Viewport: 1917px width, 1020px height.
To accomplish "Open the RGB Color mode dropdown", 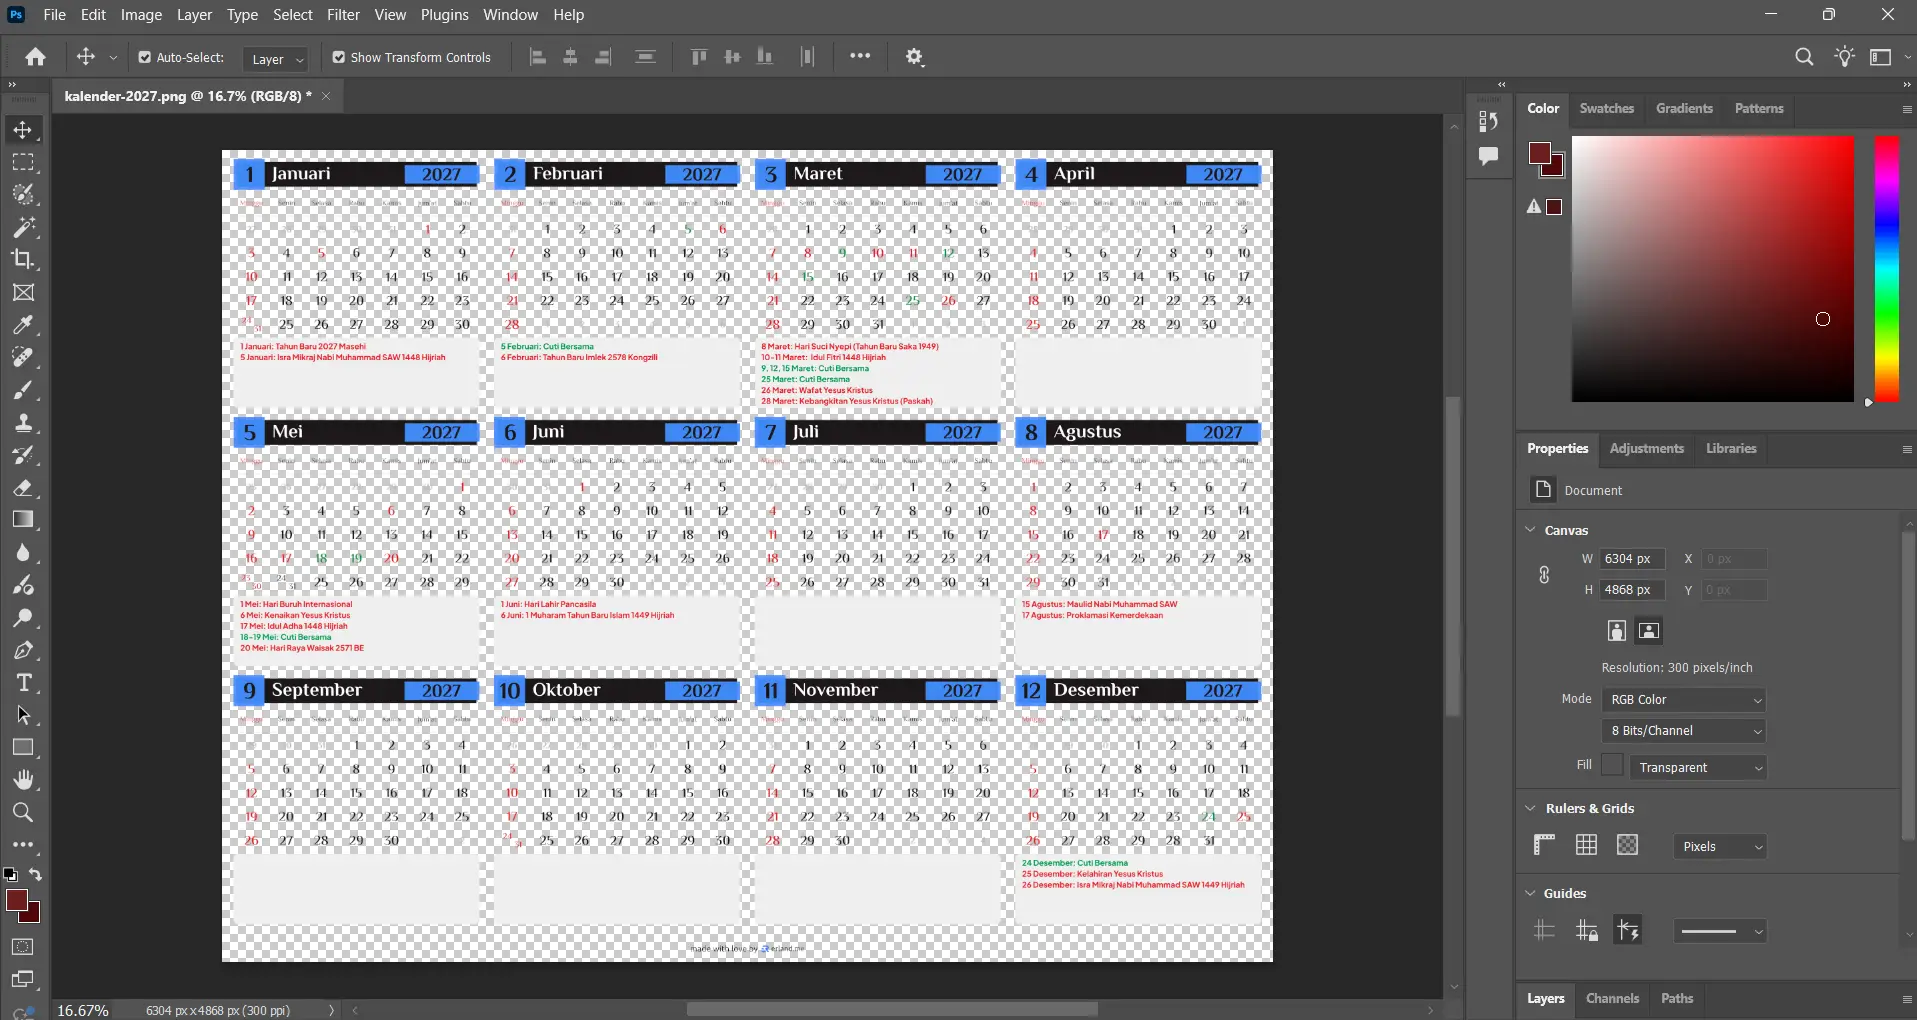I will 1684,700.
